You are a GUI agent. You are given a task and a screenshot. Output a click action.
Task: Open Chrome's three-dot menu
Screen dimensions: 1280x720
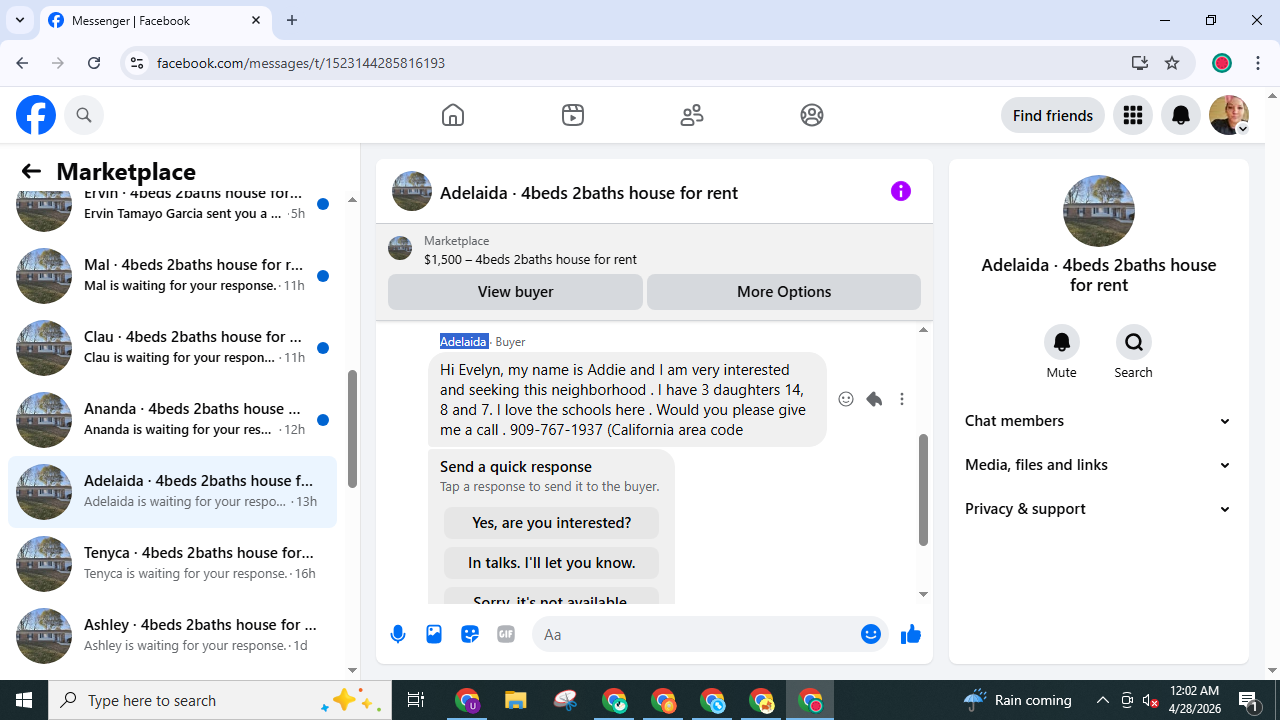coord(1257,63)
